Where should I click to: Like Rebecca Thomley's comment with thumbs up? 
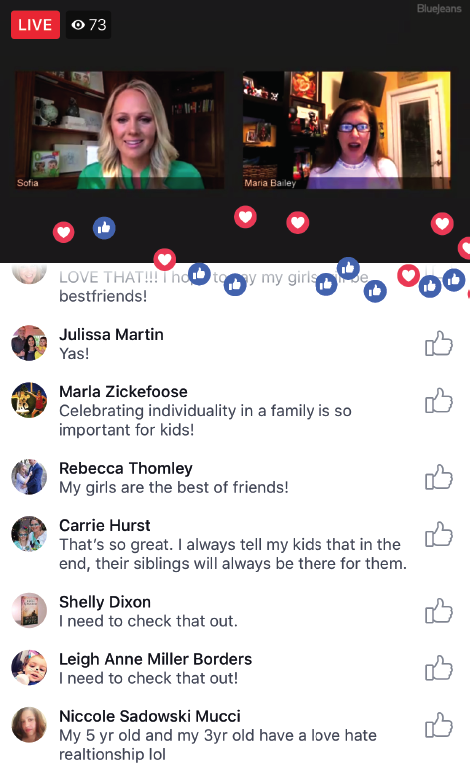pos(439,477)
